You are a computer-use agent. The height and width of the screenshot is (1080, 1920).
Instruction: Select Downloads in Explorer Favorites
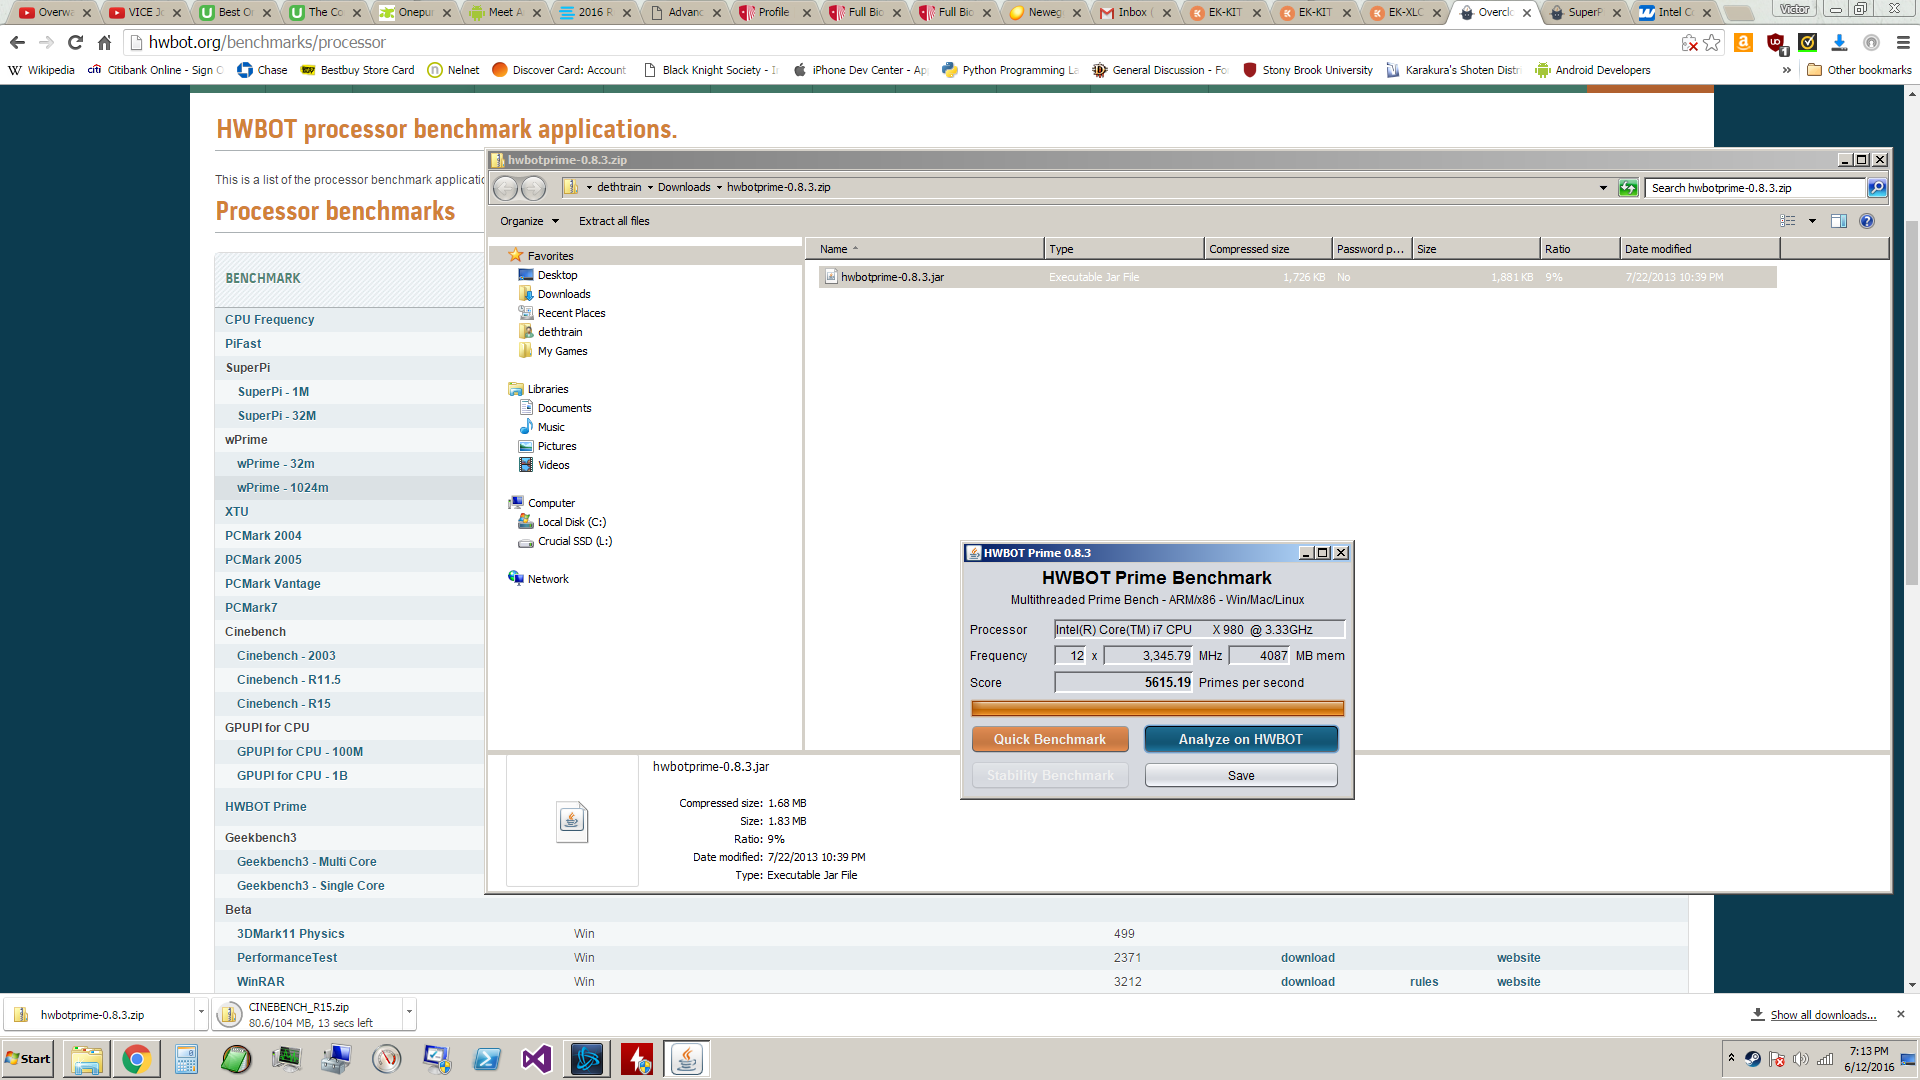tap(564, 294)
